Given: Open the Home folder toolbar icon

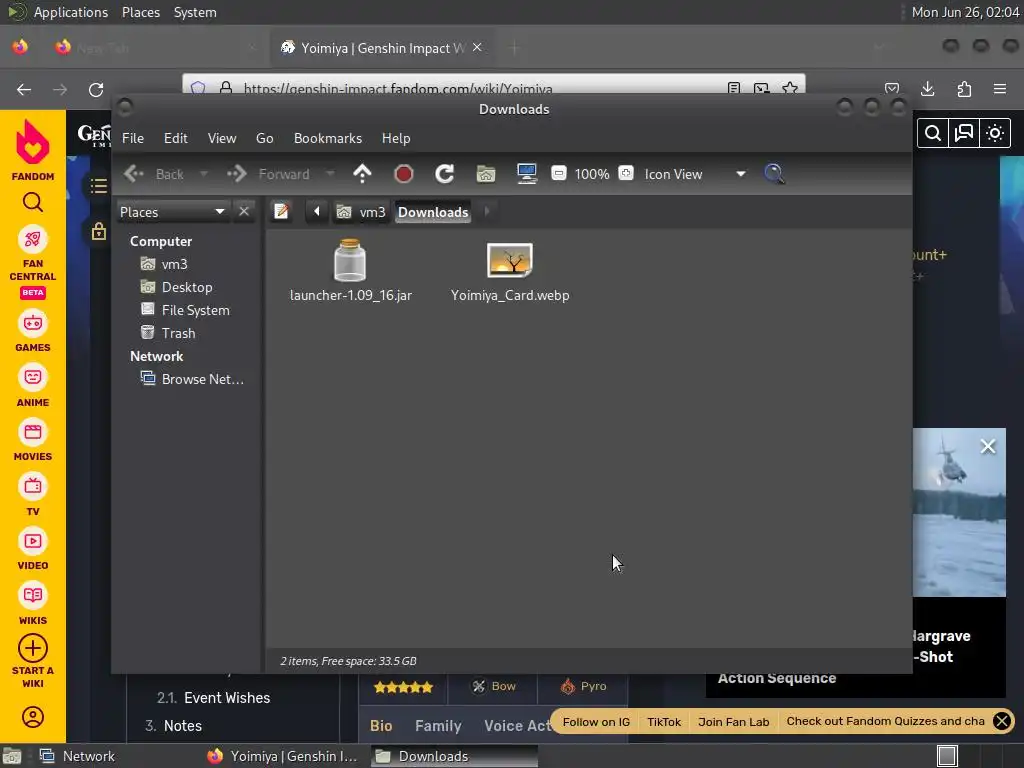Looking at the screenshot, I should (x=486, y=174).
